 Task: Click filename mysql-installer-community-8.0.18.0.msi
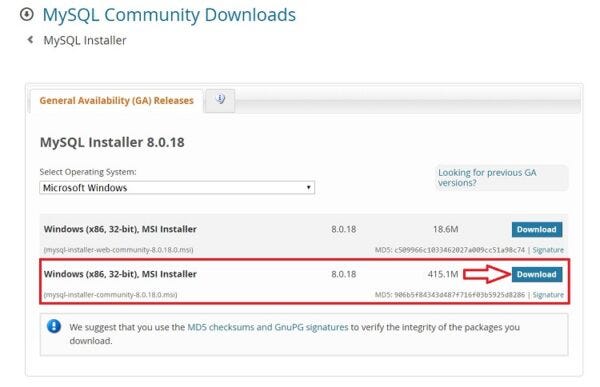111,295
